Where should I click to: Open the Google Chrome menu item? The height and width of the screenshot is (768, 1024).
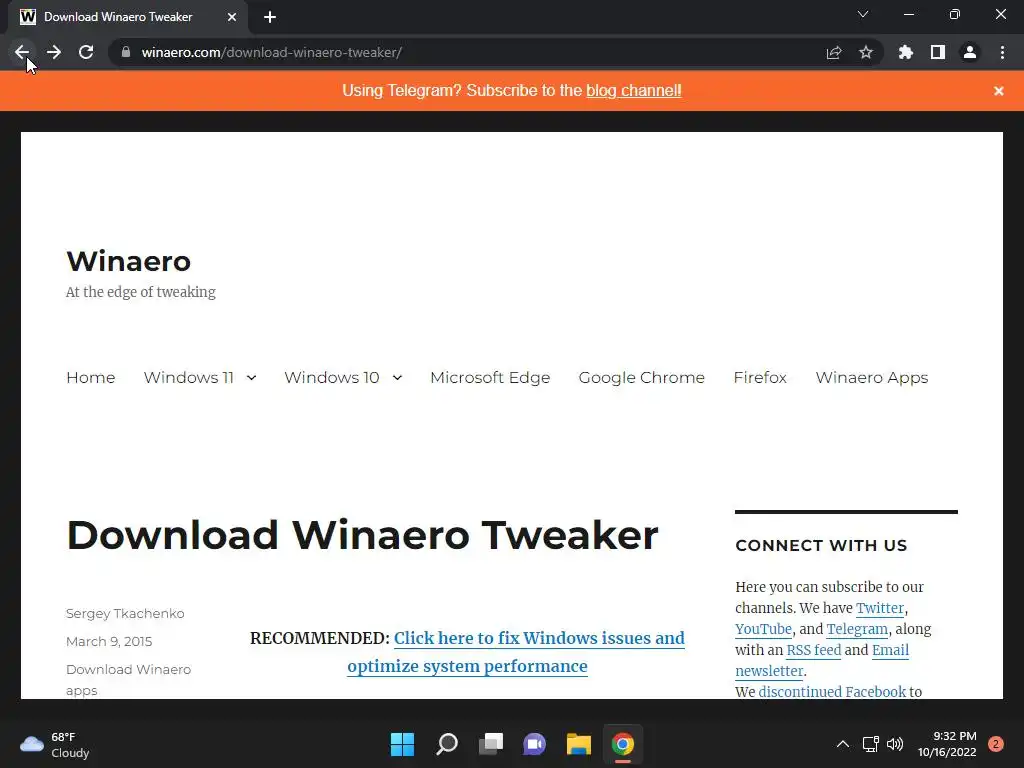[642, 377]
